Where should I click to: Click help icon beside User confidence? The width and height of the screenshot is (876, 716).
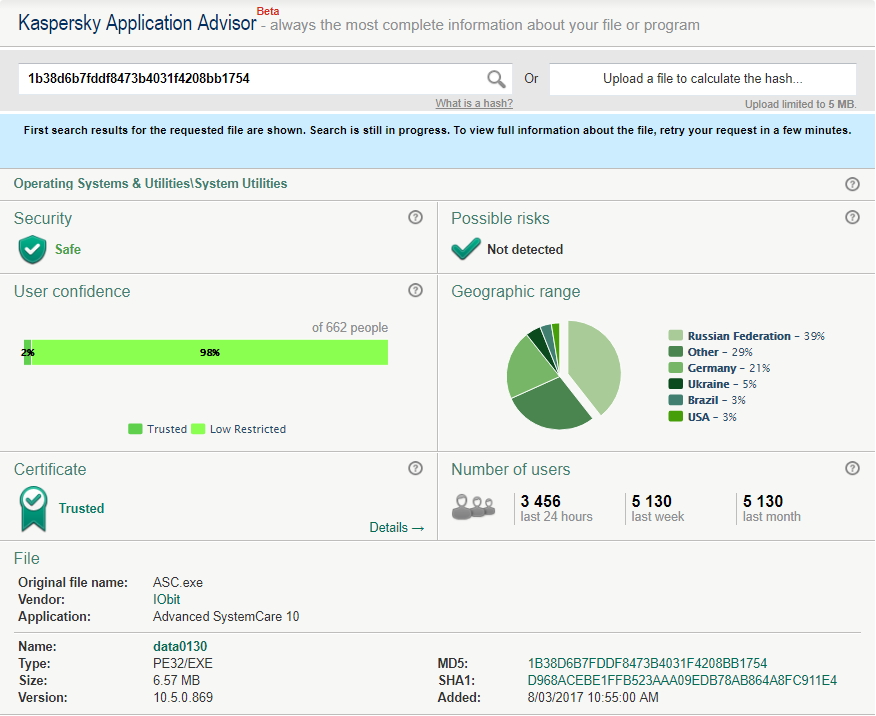[416, 290]
